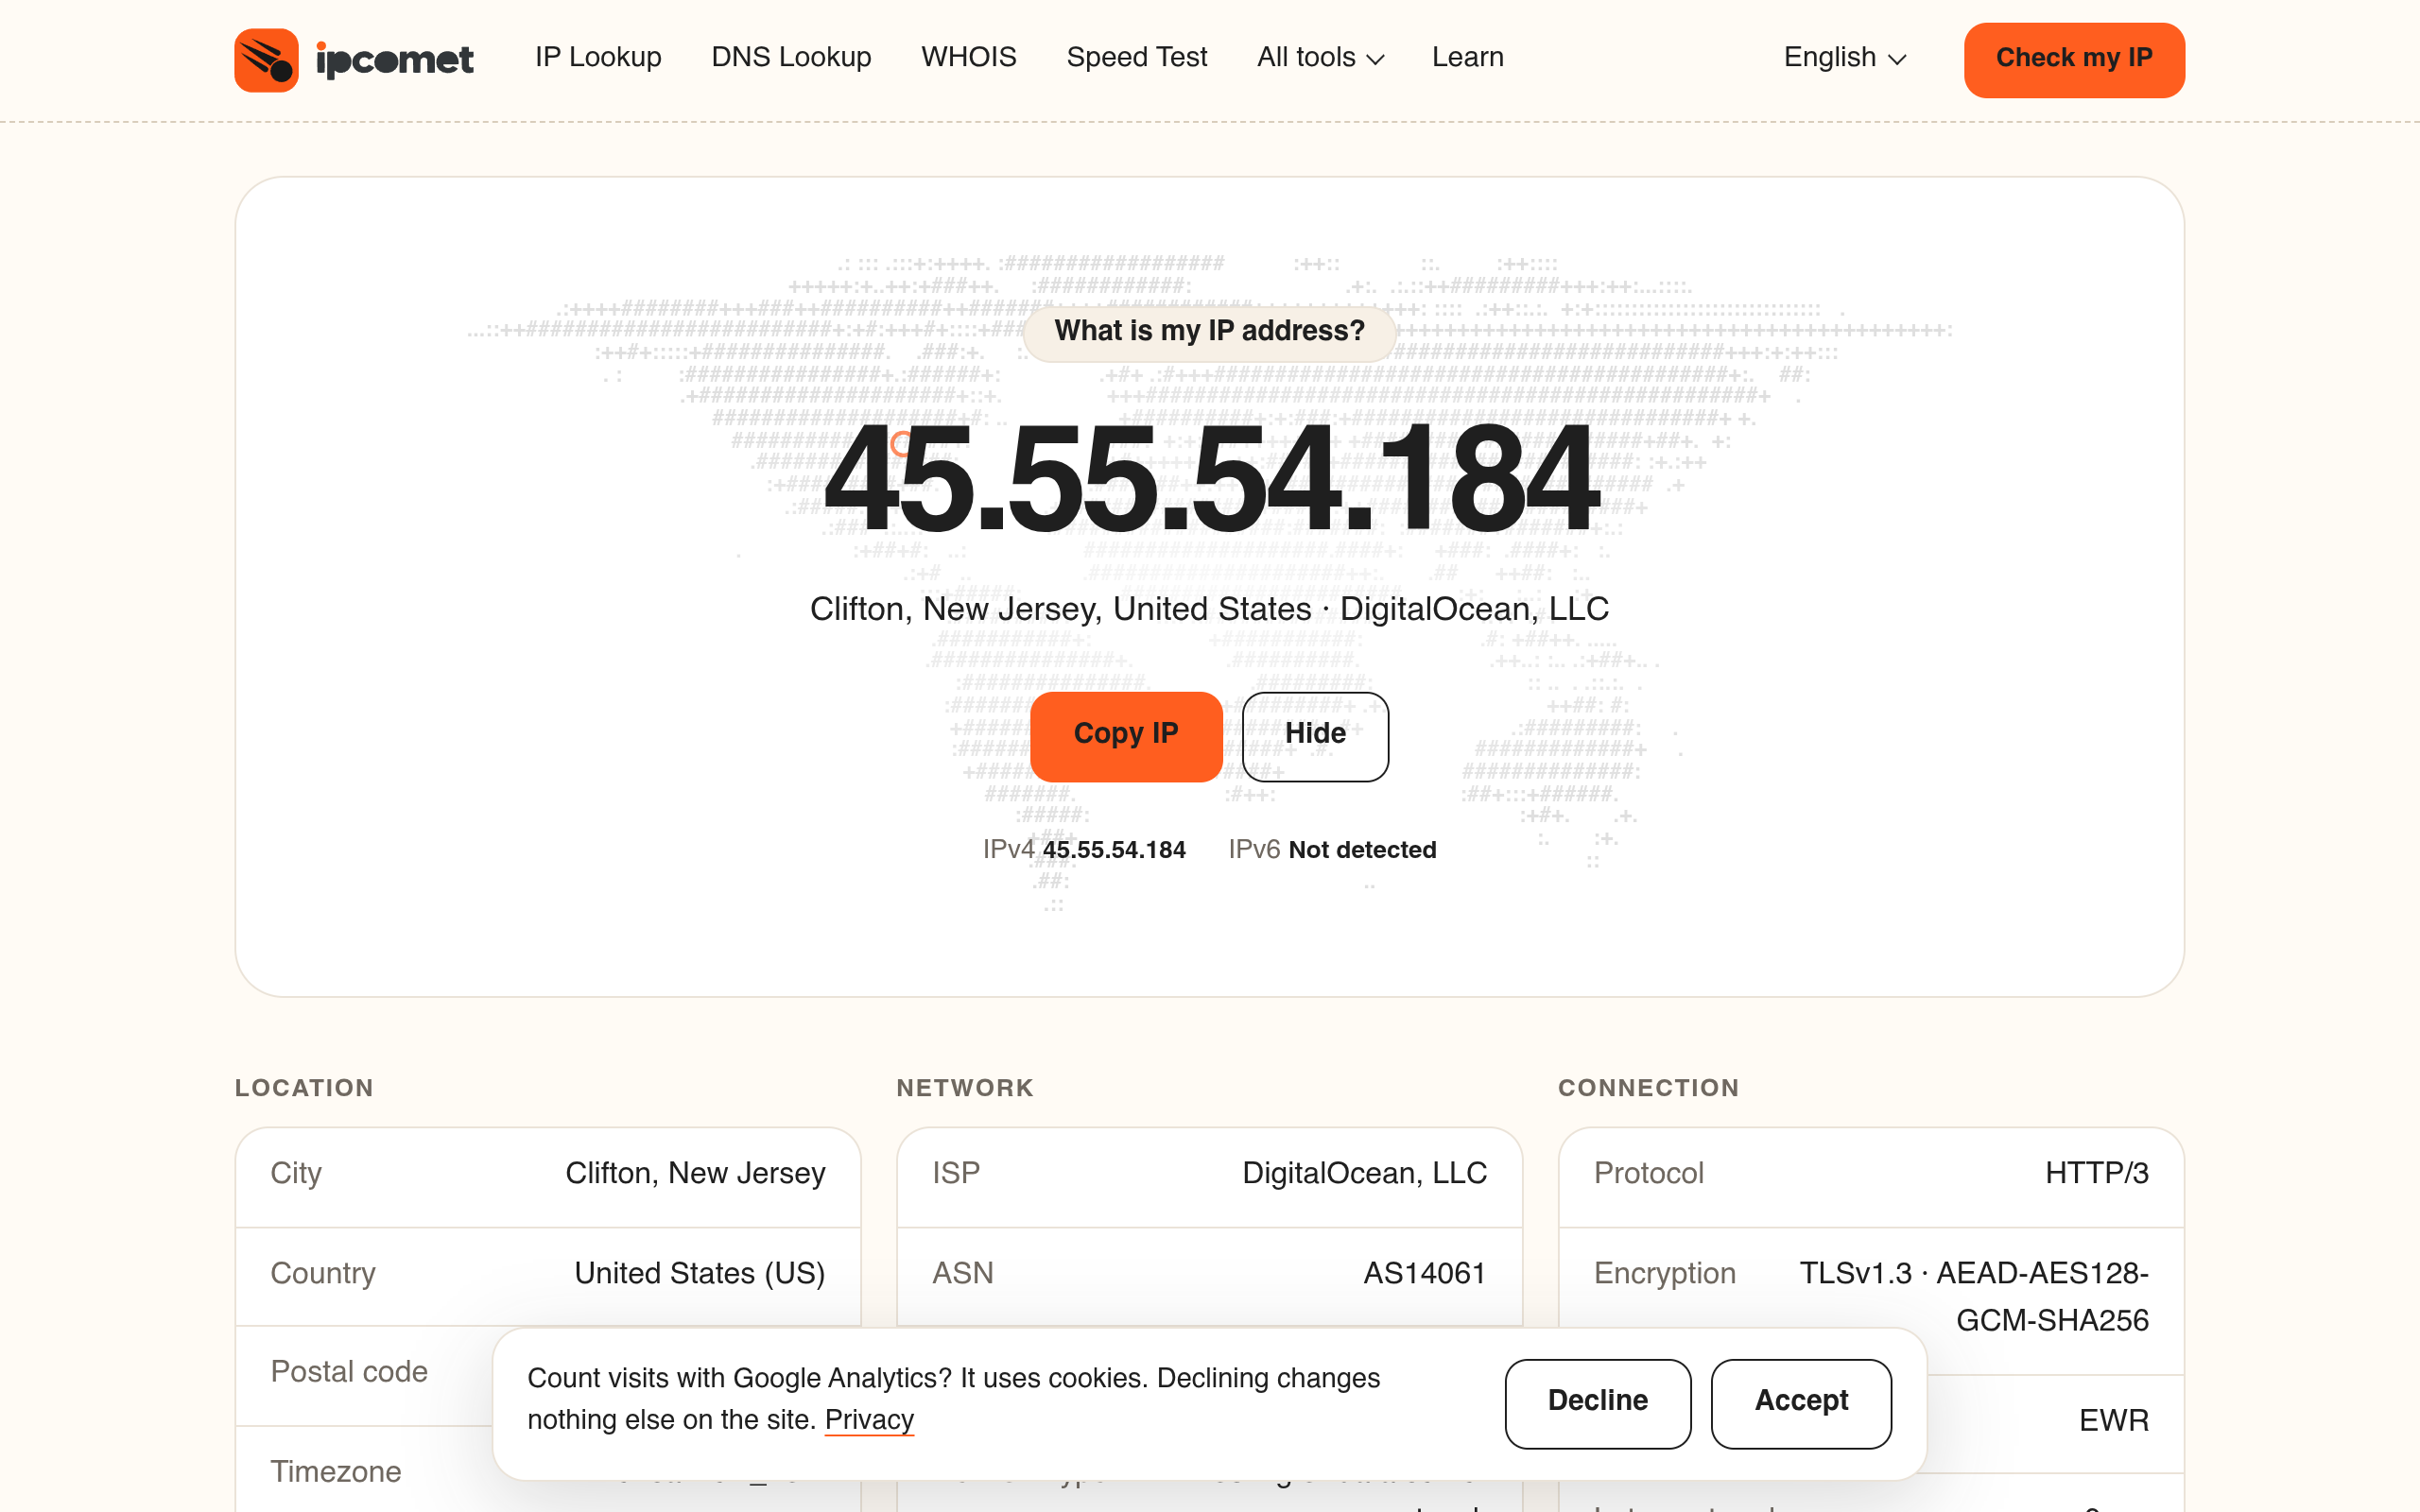Open the WHOIS tool

point(968,57)
